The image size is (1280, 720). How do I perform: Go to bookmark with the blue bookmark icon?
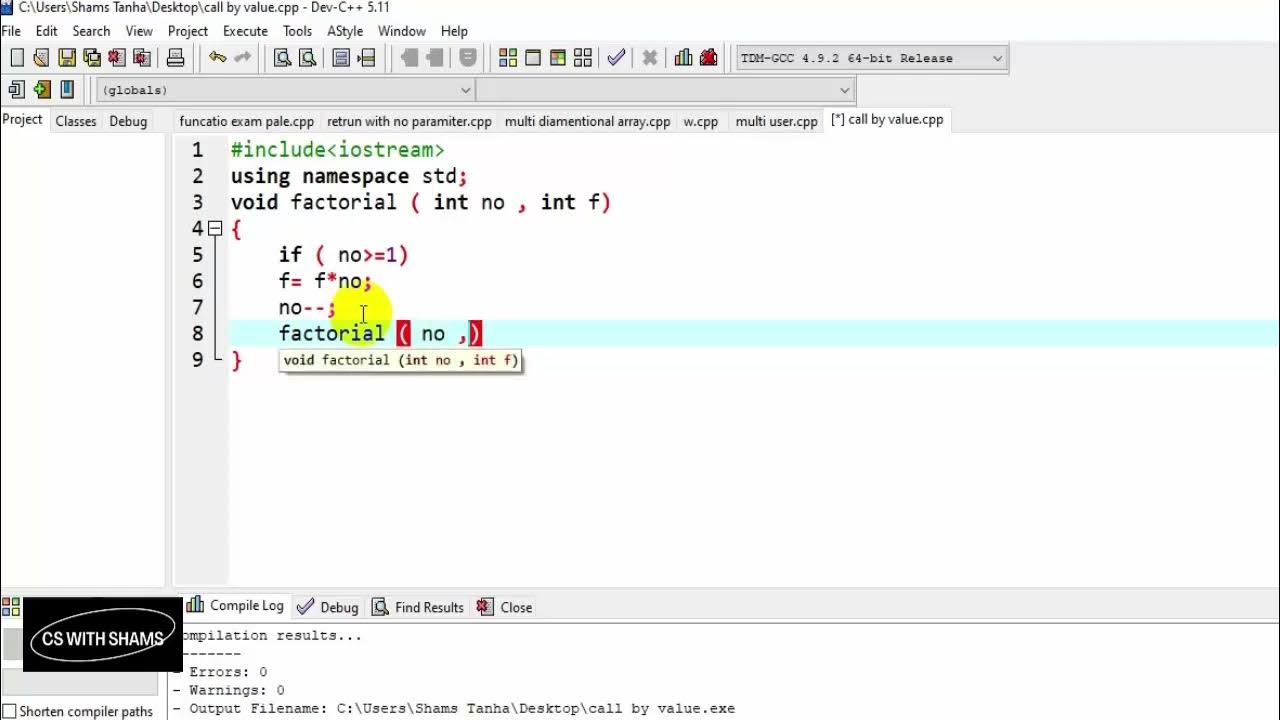(67, 90)
